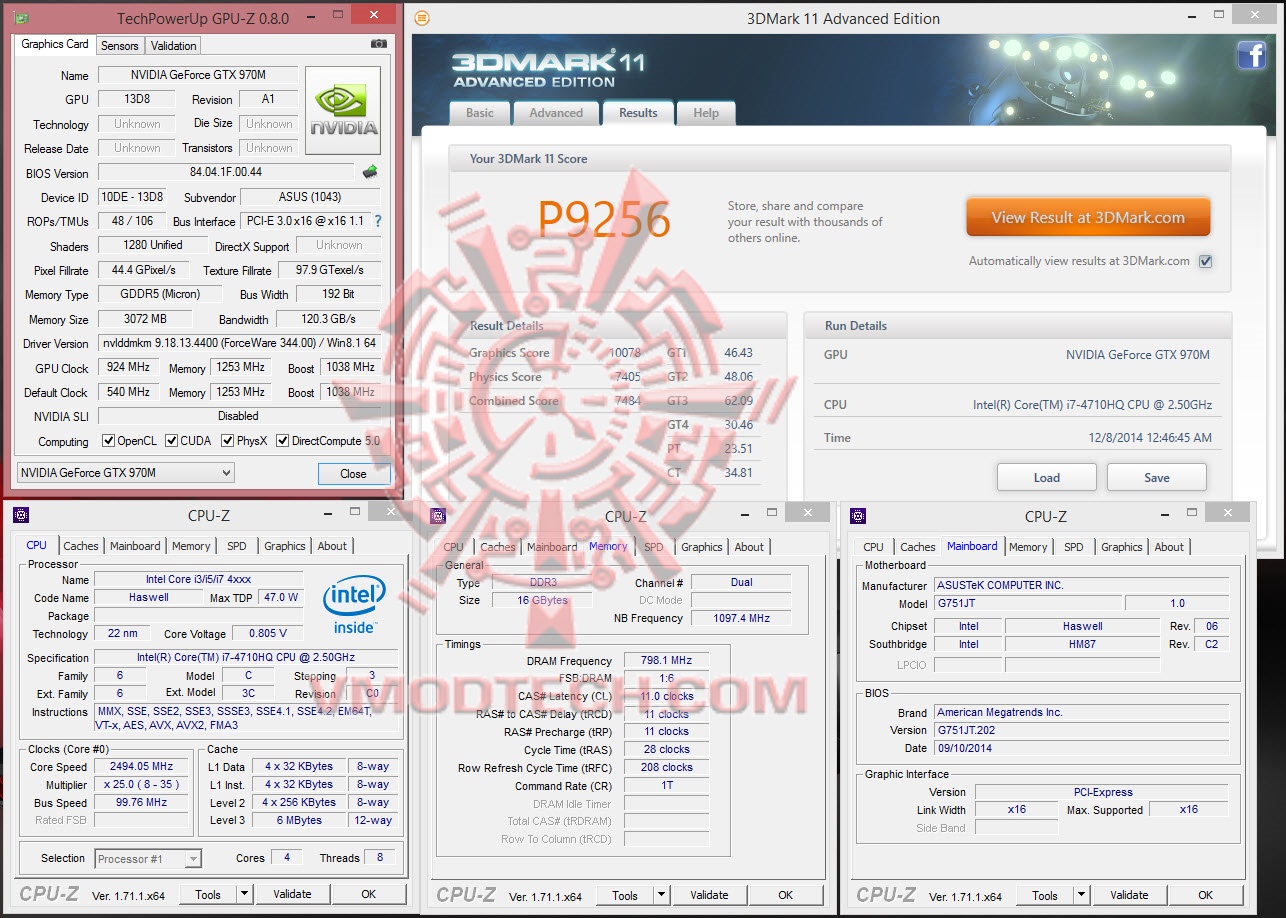Select the Graphics Card tab in GPU-Z
The height and width of the screenshot is (918, 1286).
55,44
